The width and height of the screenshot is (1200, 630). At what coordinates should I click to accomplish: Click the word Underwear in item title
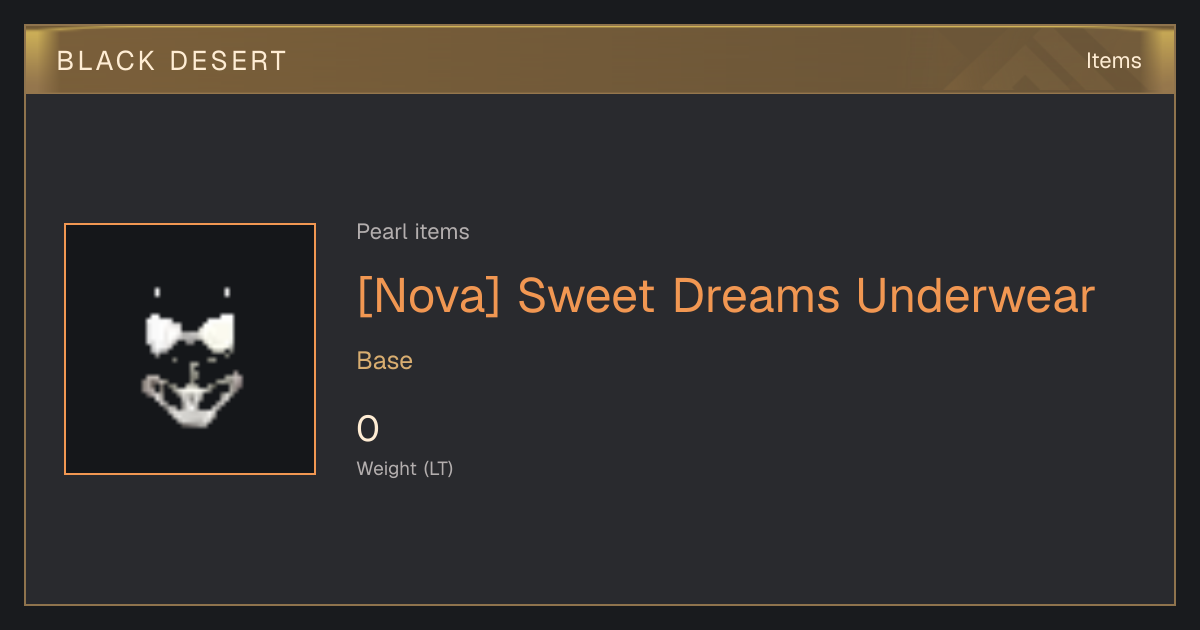[975, 296]
